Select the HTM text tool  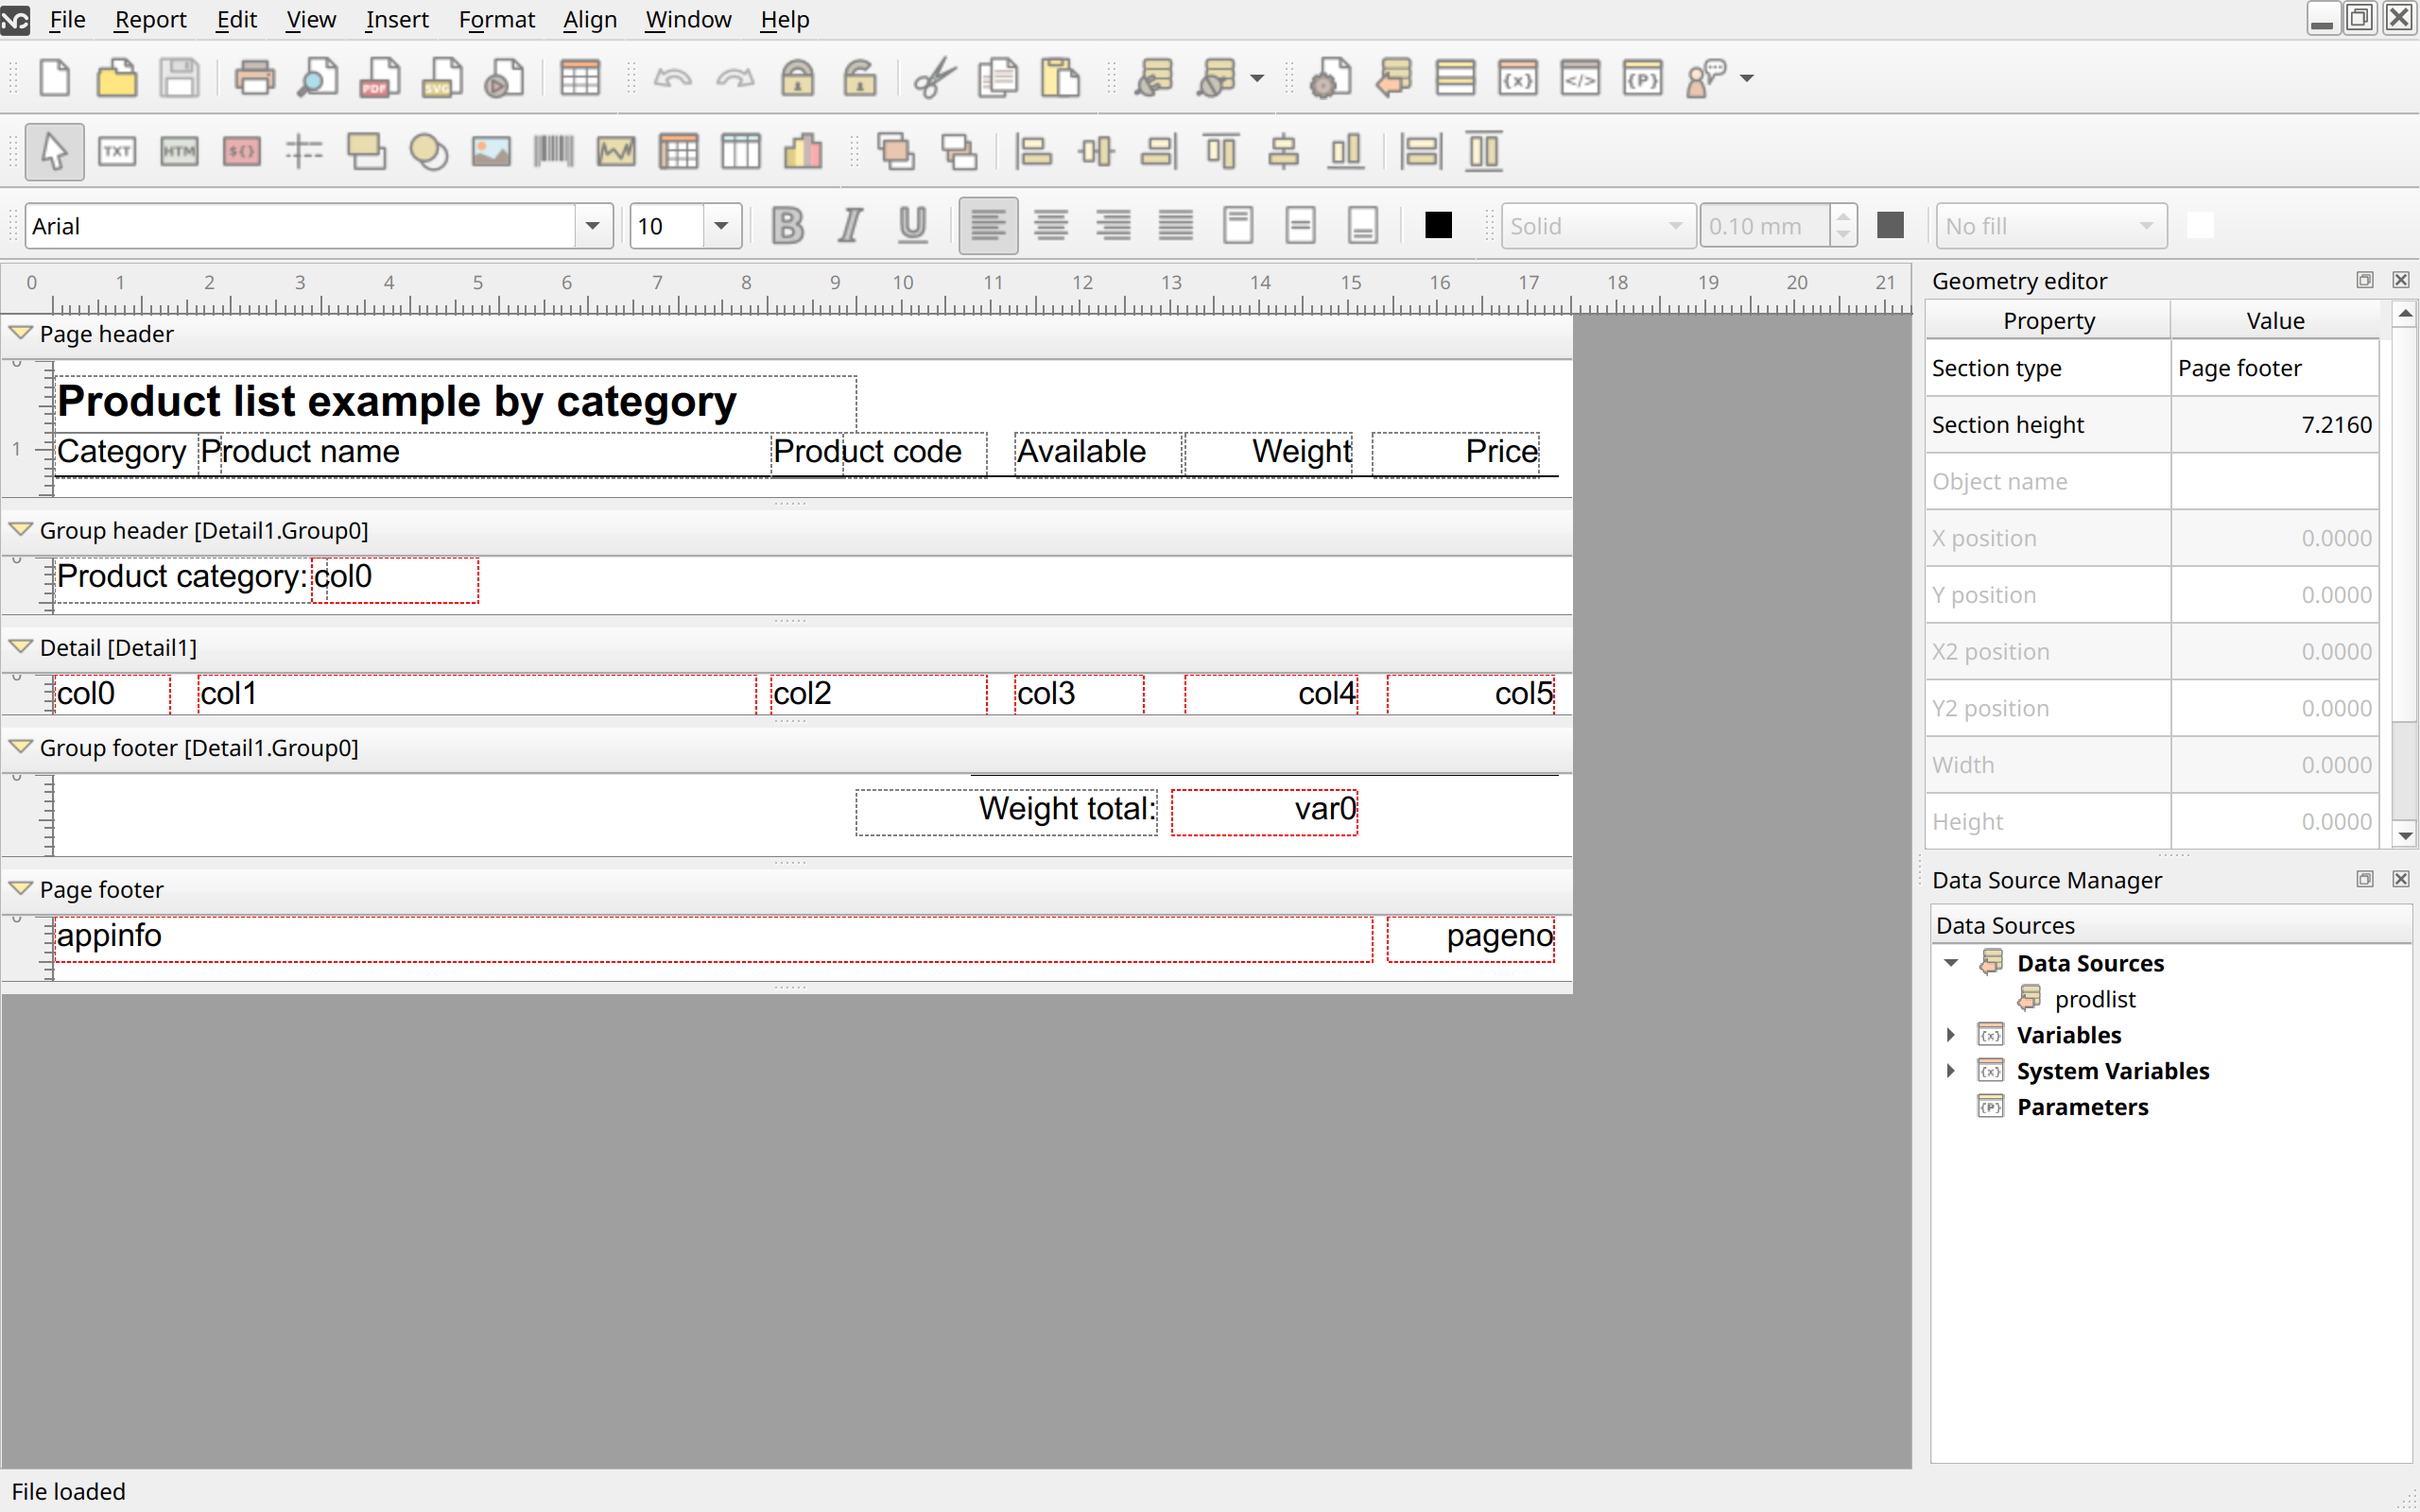179,152
